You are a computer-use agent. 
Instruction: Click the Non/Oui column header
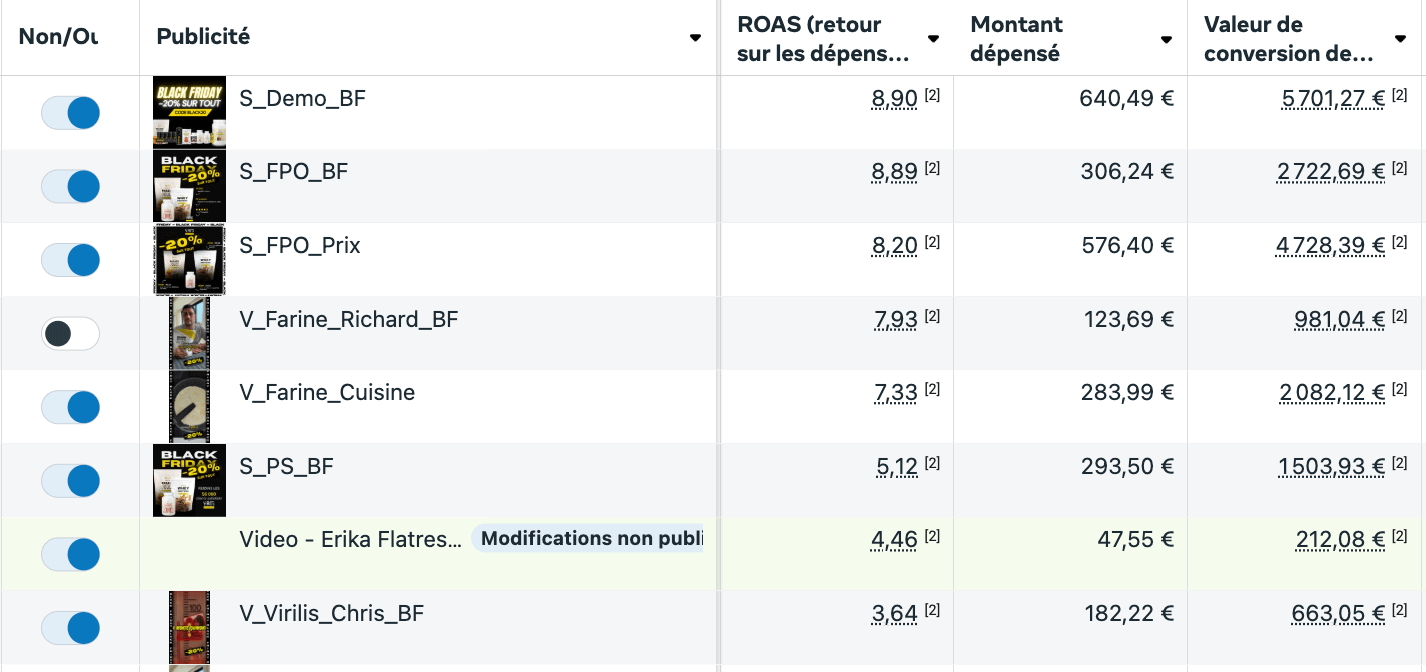coord(59,36)
